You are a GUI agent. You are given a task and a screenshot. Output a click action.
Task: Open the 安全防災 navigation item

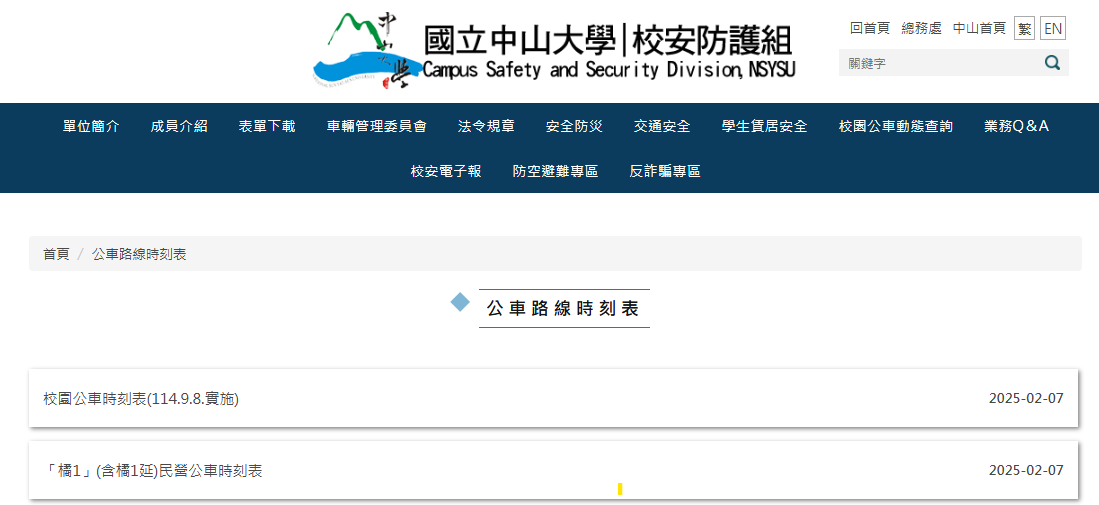[x=574, y=126]
